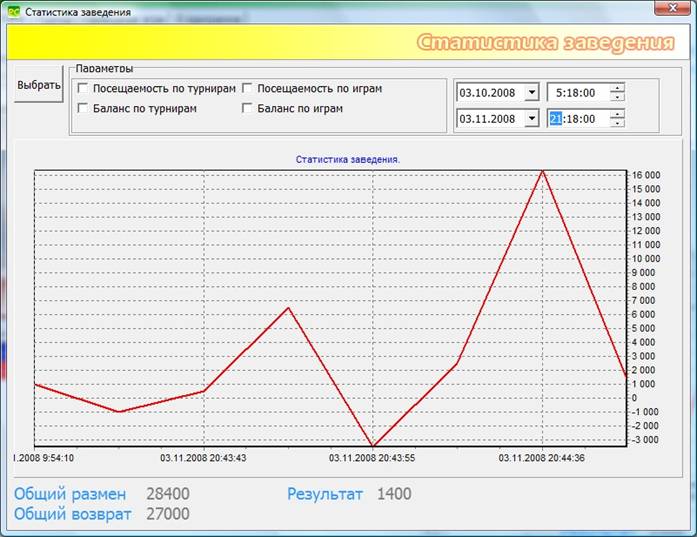Viewport: 697px width, 537px height.
Task: Click down arrow of the 21:18:00 time spinner
Action: [x=617, y=124]
